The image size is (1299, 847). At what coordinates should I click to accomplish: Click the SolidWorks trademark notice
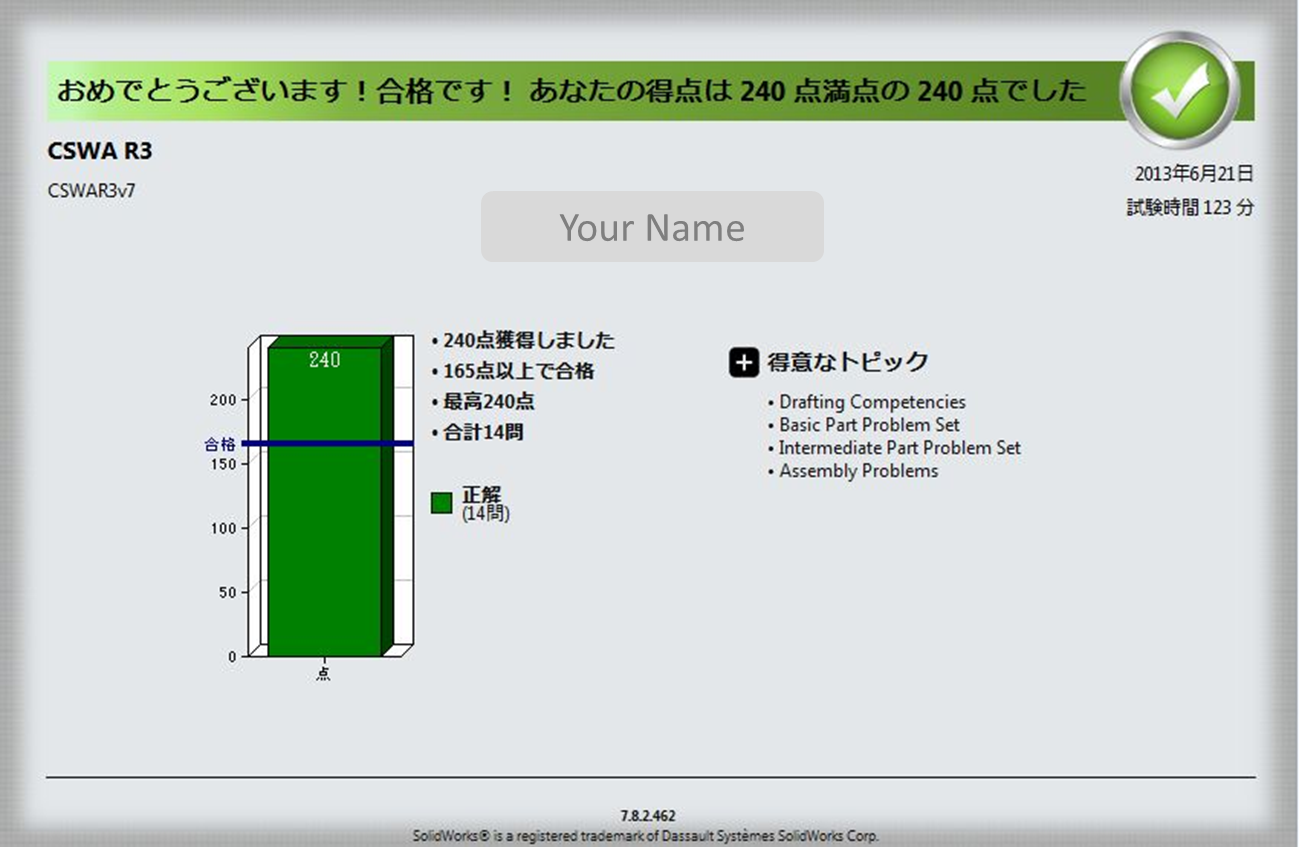646,836
